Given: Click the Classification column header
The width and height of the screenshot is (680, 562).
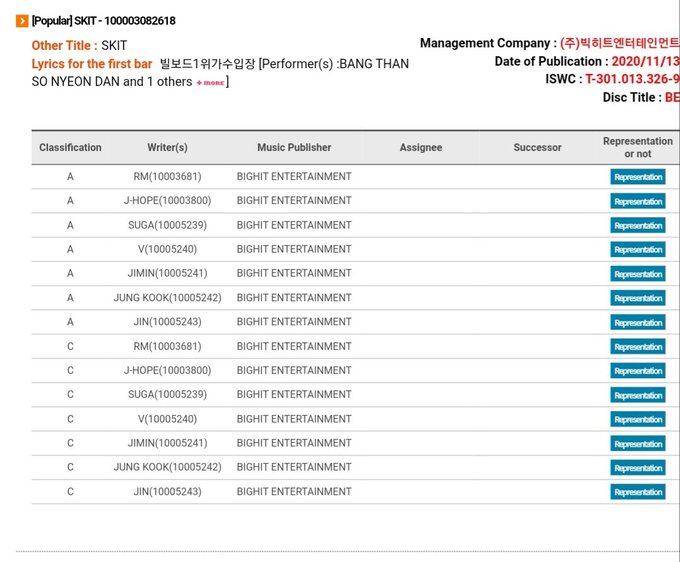Looking at the screenshot, I should coord(70,147).
